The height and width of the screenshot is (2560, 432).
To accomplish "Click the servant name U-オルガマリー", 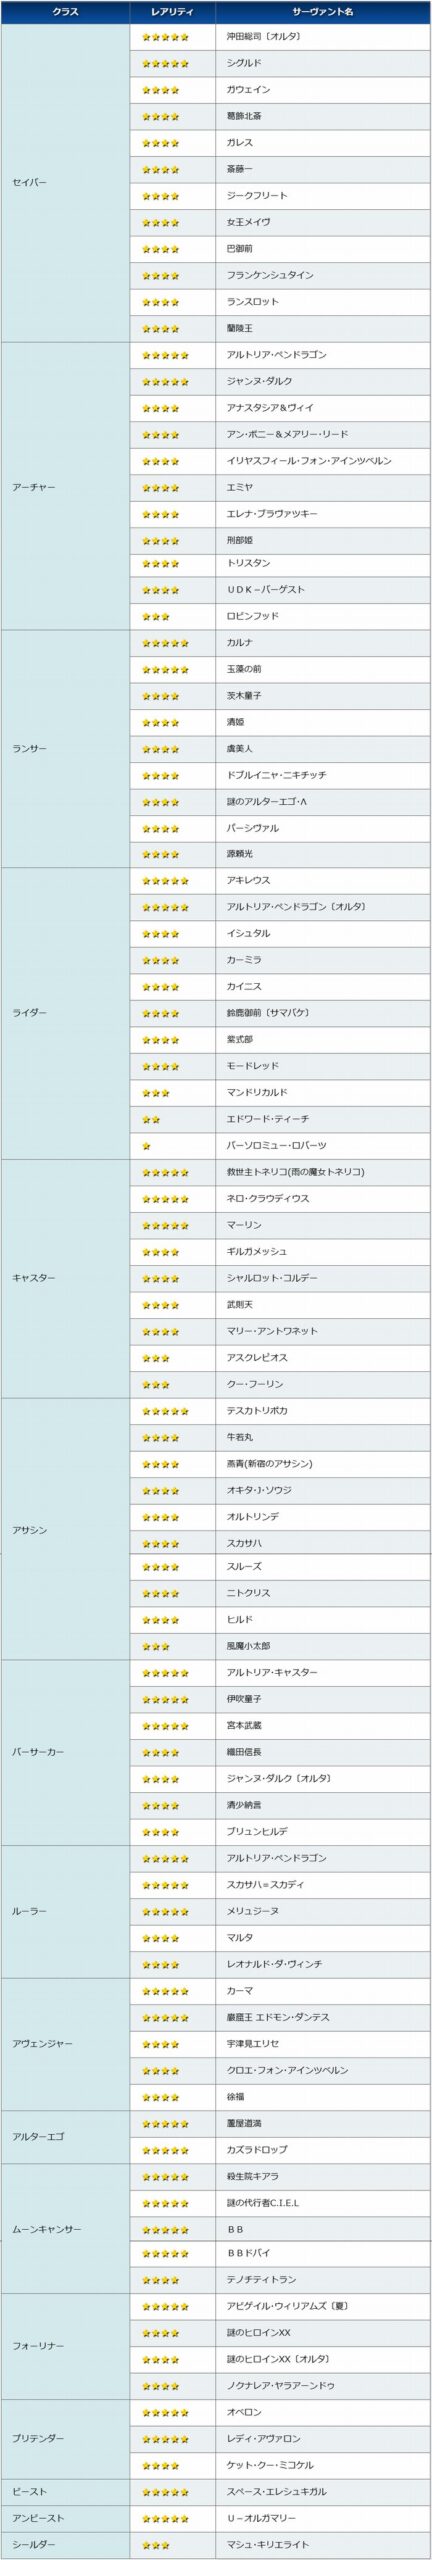I will coord(261,2518).
